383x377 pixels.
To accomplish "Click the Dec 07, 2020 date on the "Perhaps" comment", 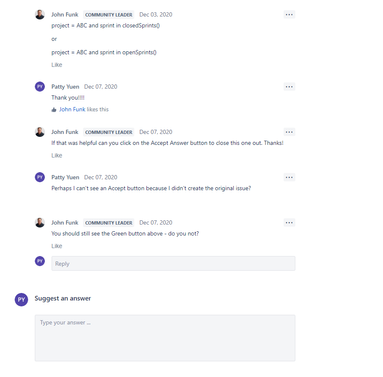I will pos(101,177).
